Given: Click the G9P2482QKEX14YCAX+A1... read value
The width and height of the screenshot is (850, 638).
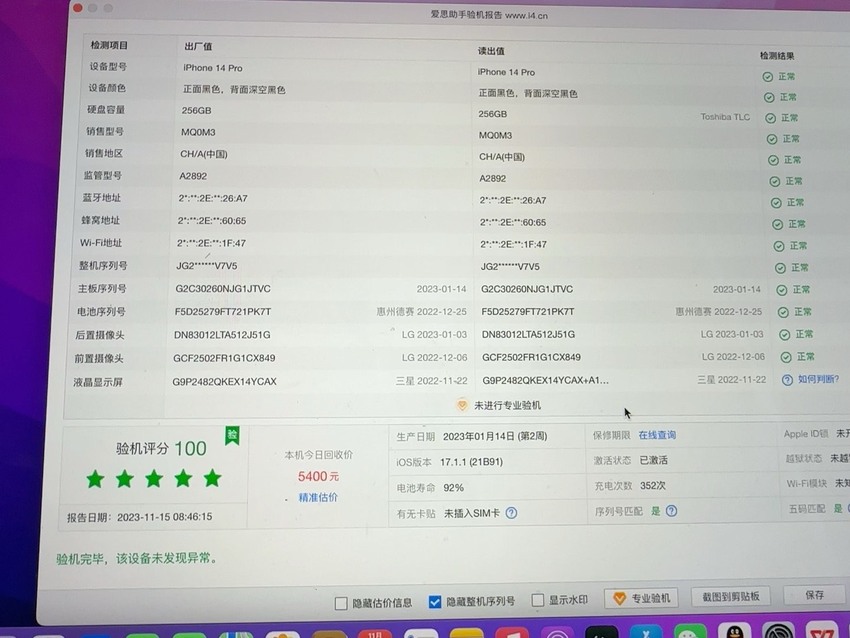Looking at the screenshot, I should coord(545,381).
